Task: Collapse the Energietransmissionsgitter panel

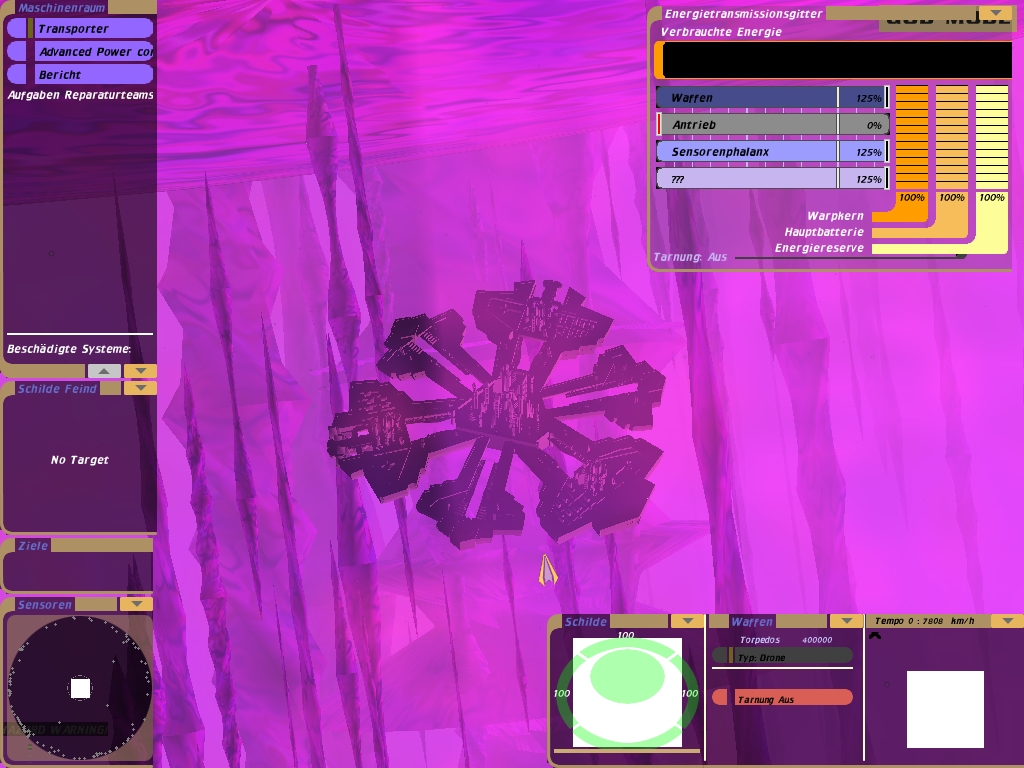Action: click(x=994, y=14)
